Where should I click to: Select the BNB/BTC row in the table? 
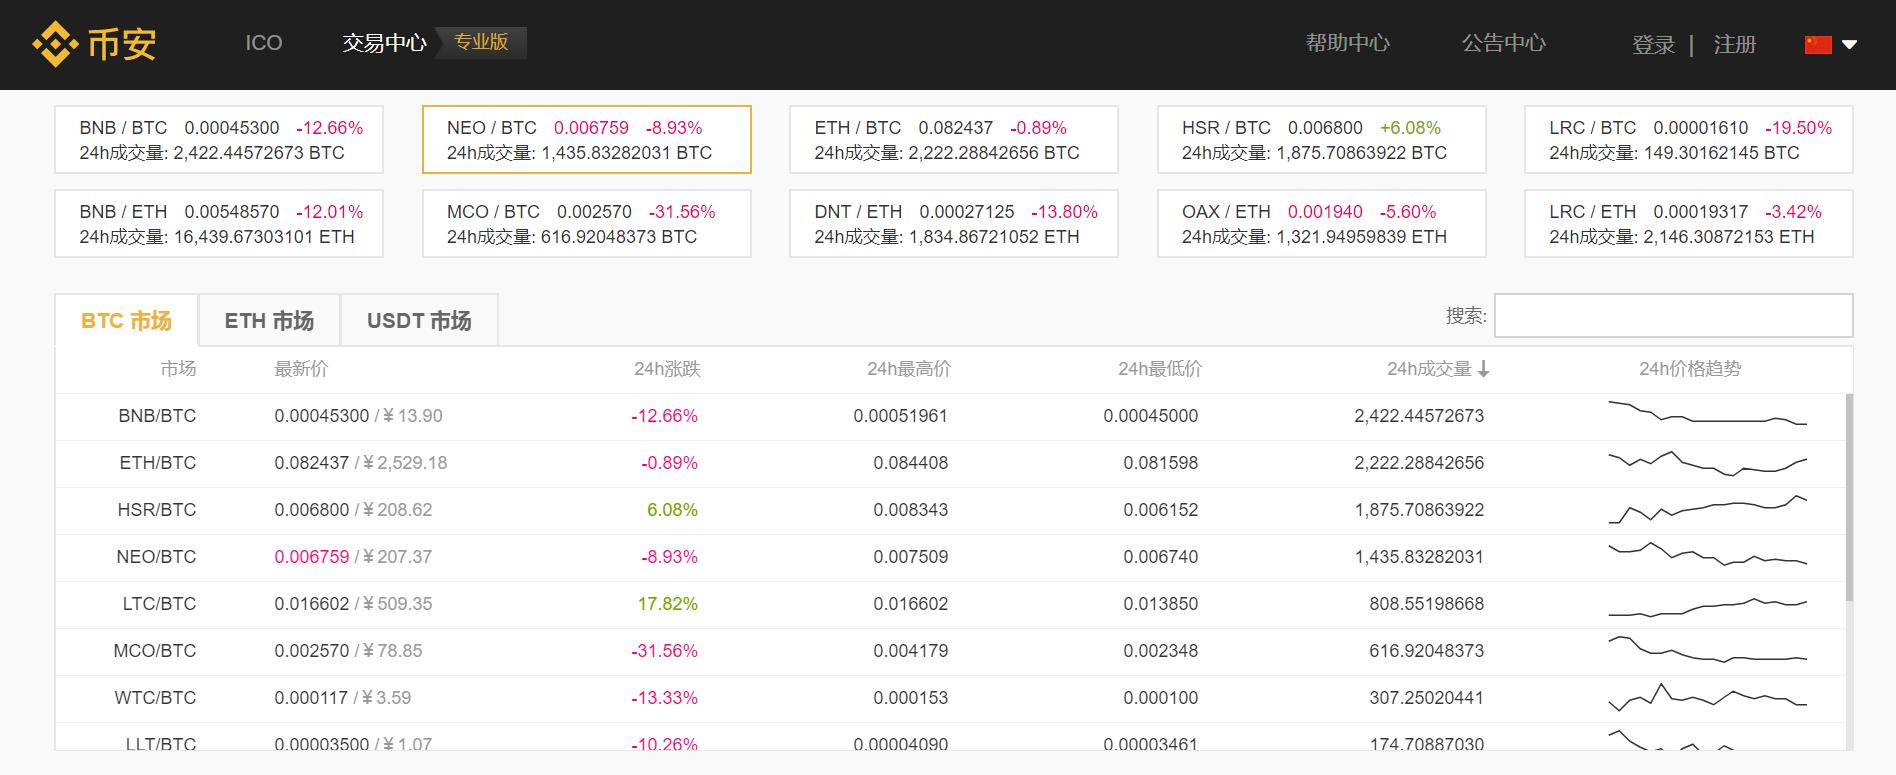[x=950, y=416]
